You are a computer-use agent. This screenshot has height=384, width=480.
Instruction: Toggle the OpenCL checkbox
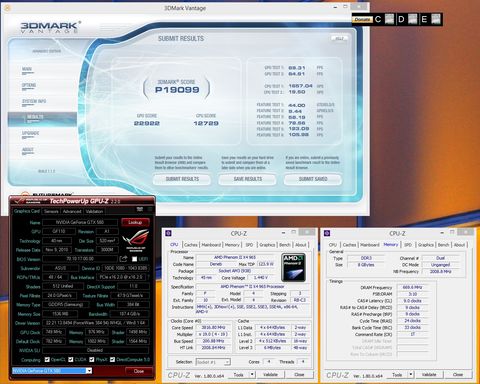47,359
